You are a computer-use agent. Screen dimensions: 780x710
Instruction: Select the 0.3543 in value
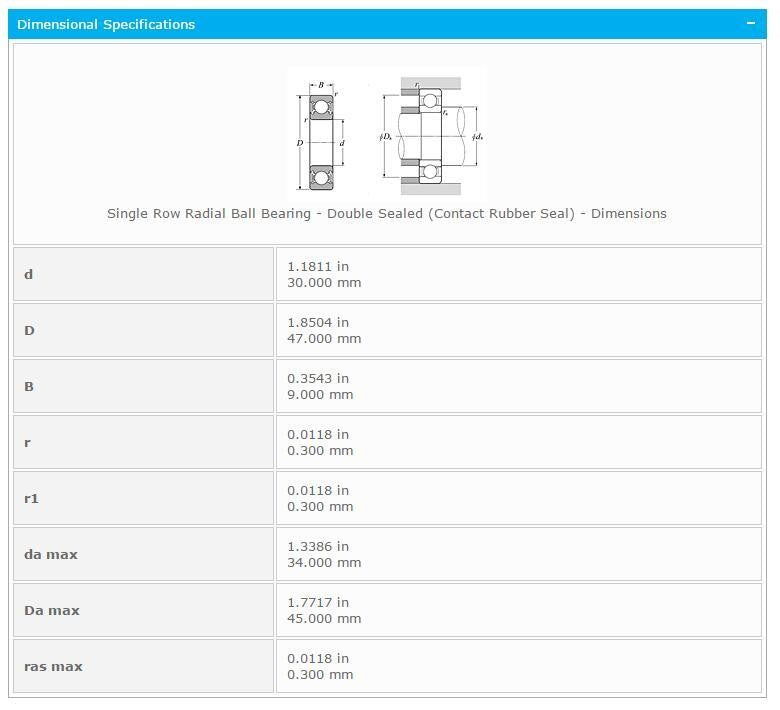tap(318, 379)
